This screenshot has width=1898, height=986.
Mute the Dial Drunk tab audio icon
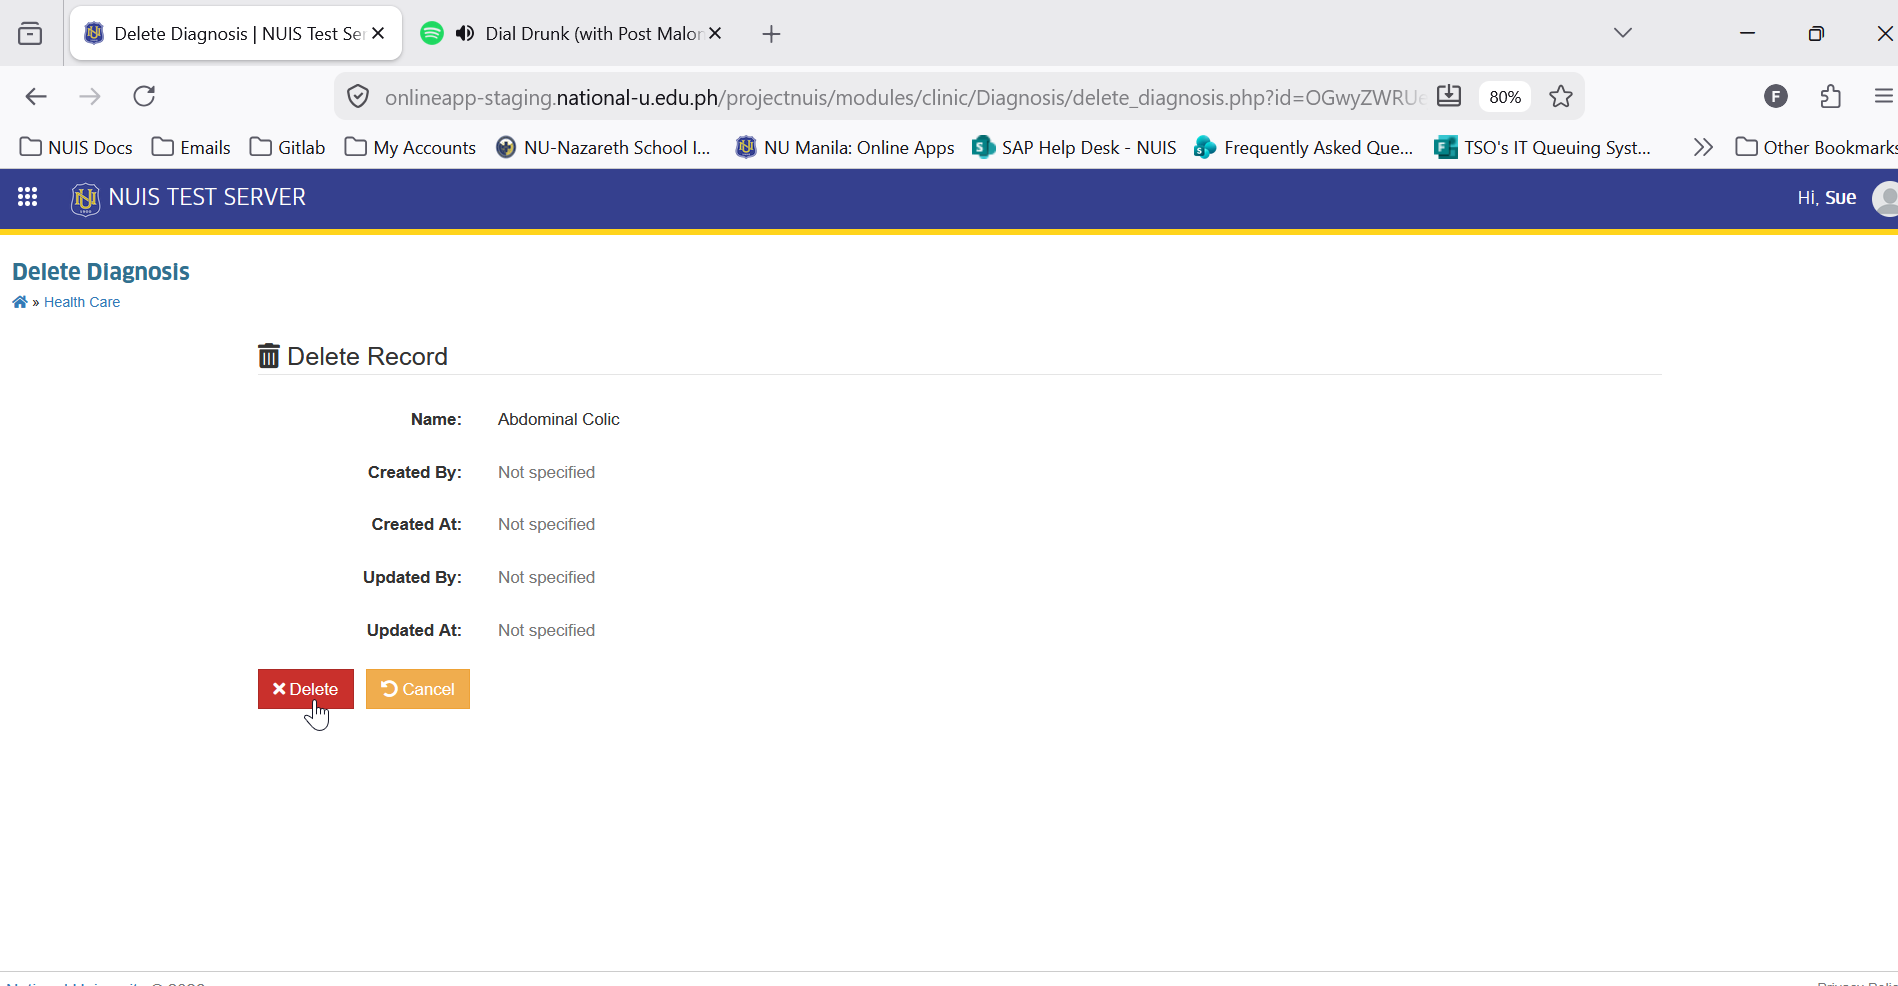tap(464, 33)
